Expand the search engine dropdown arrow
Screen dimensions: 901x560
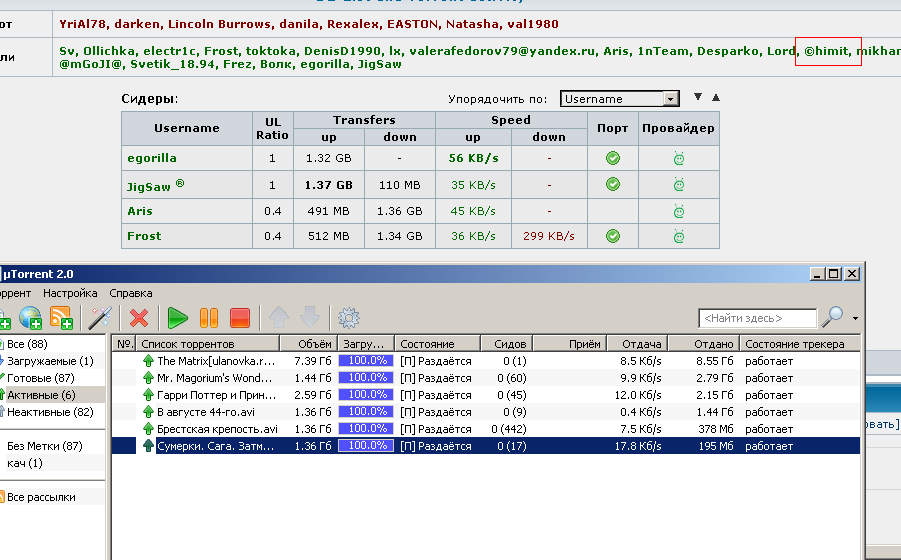tap(855, 319)
